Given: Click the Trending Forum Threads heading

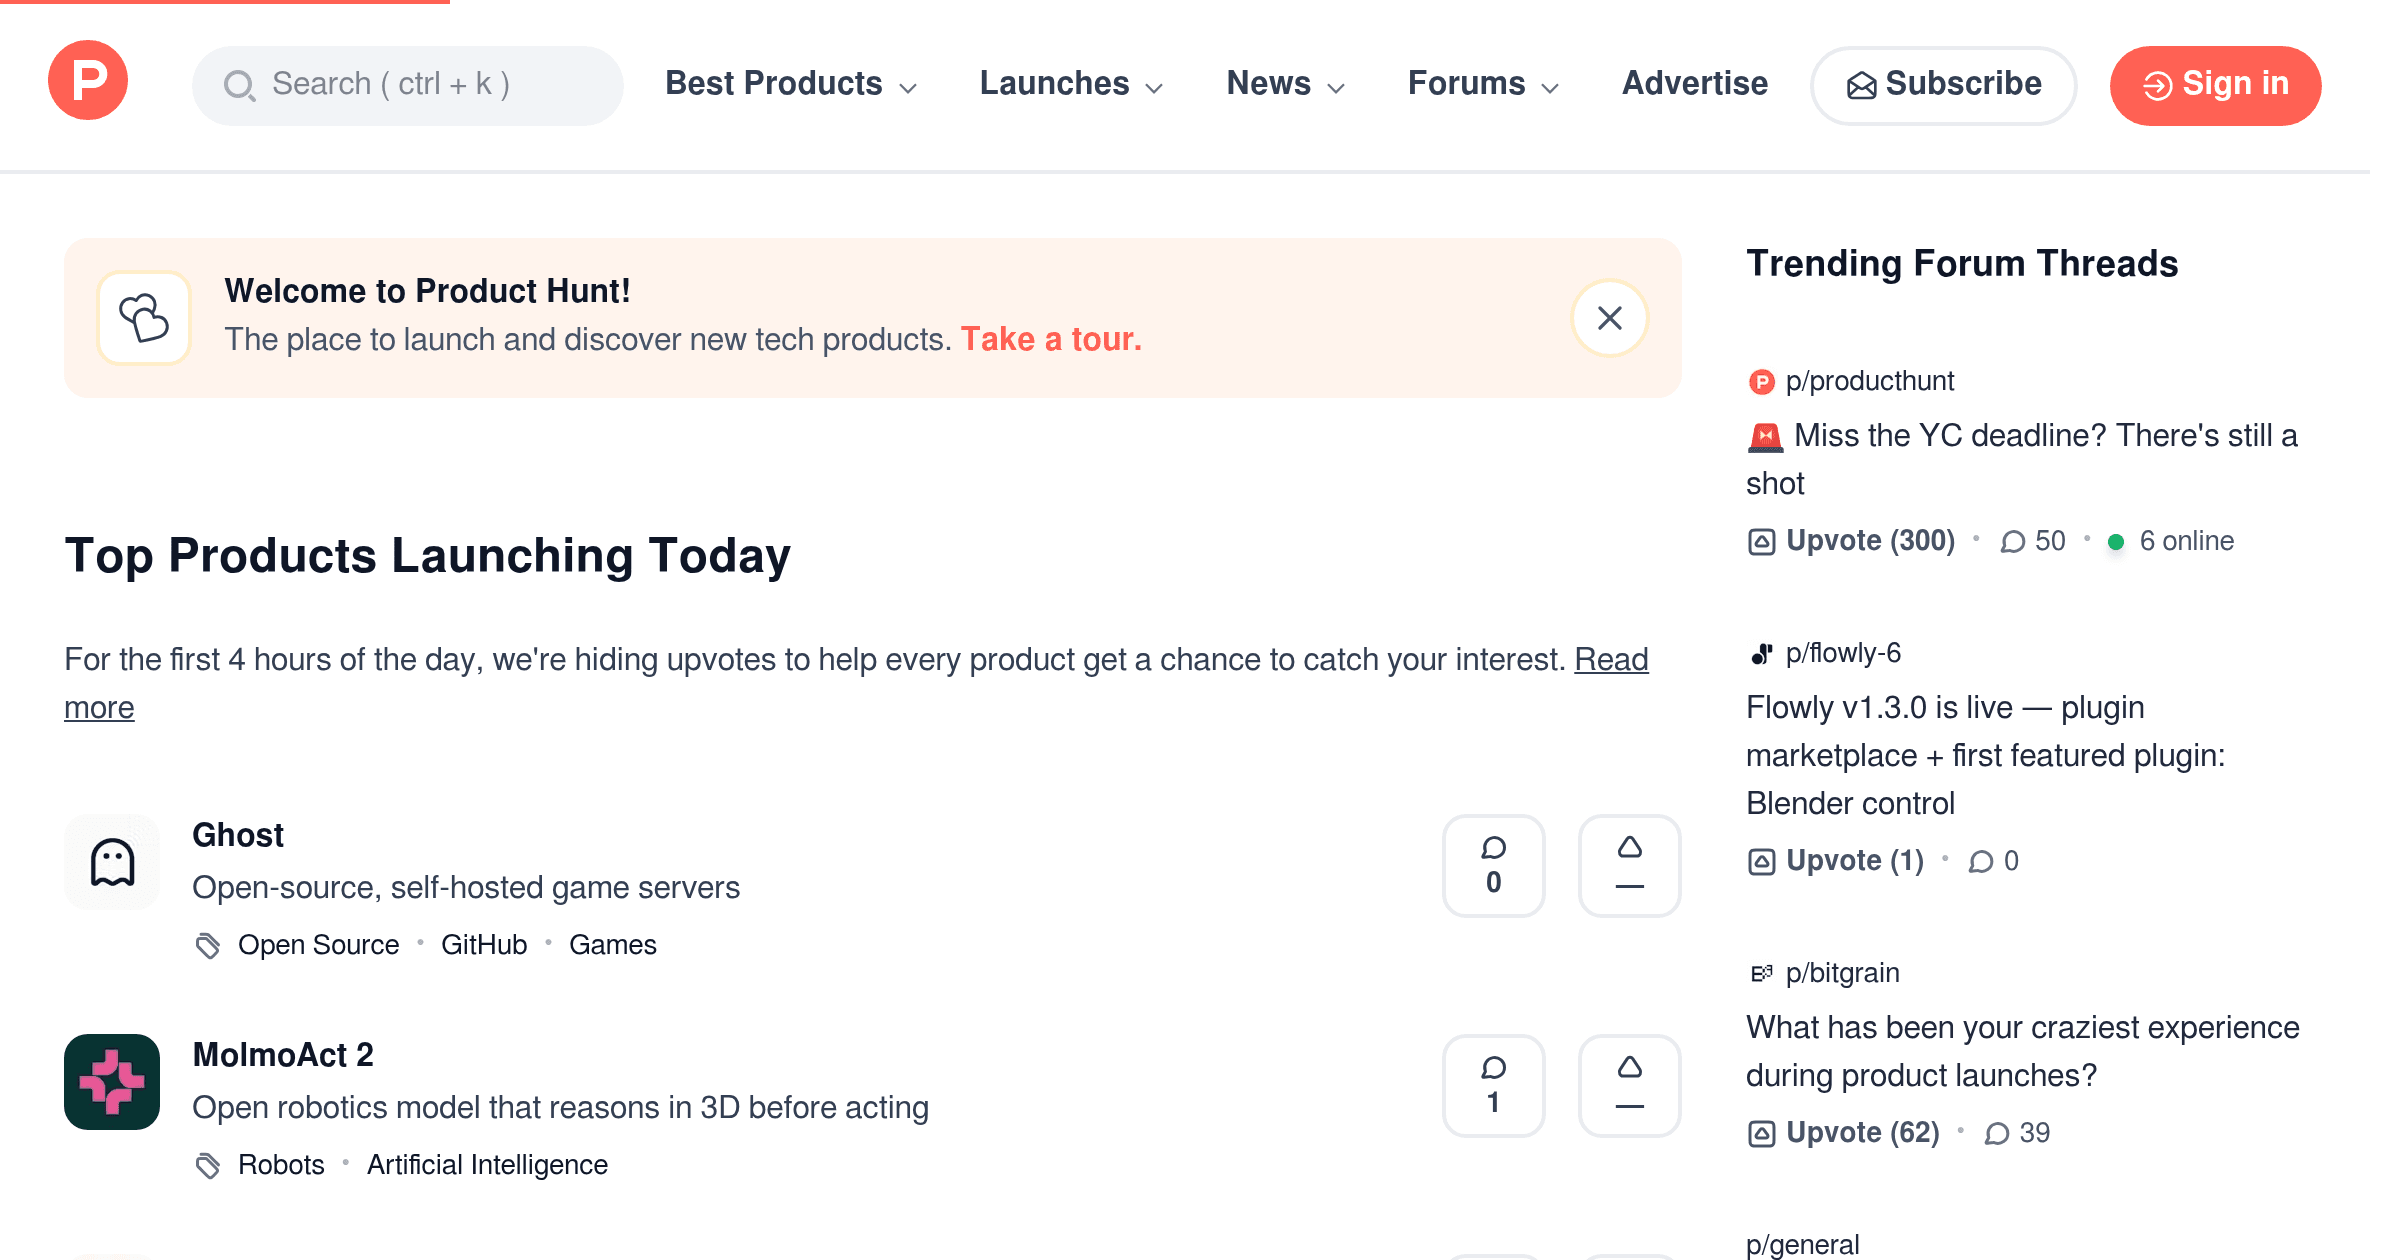Looking at the screenshot, I should 1962,264.
